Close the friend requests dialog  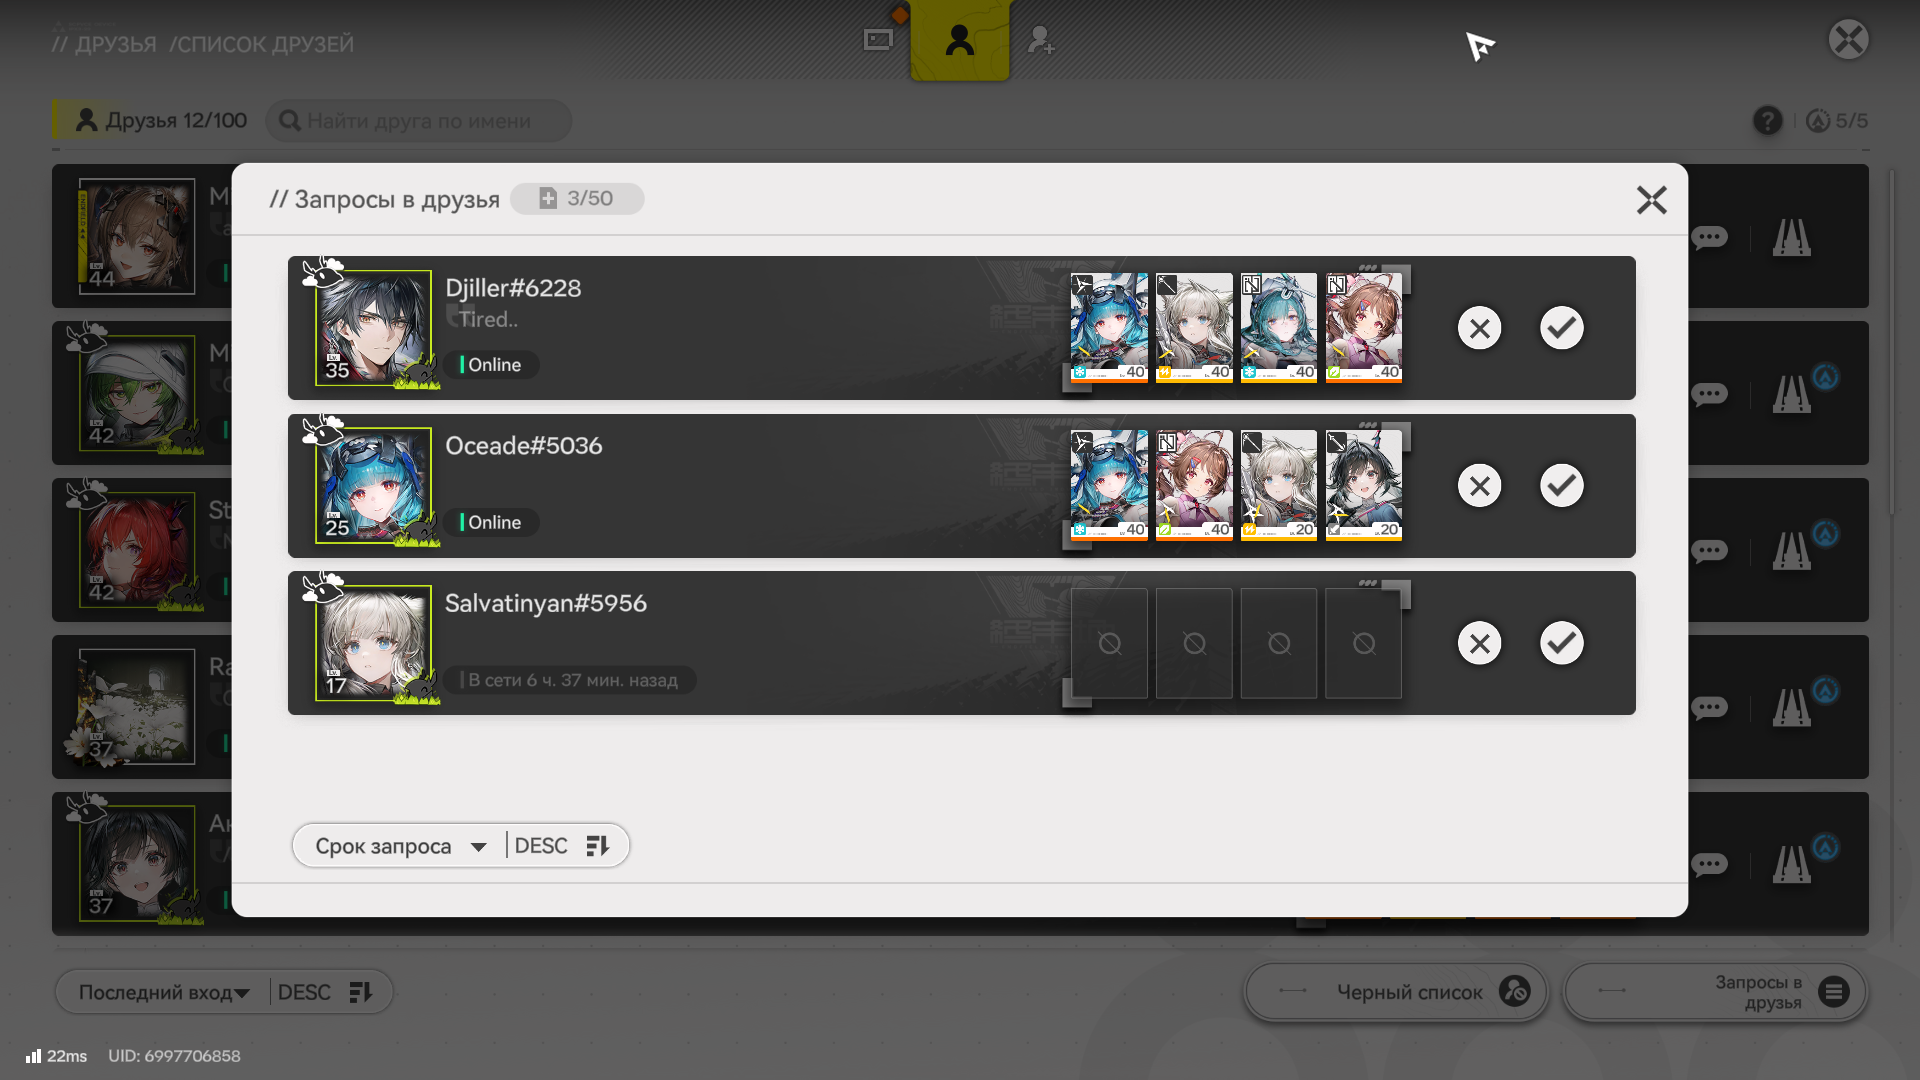tap(1651, 200)
